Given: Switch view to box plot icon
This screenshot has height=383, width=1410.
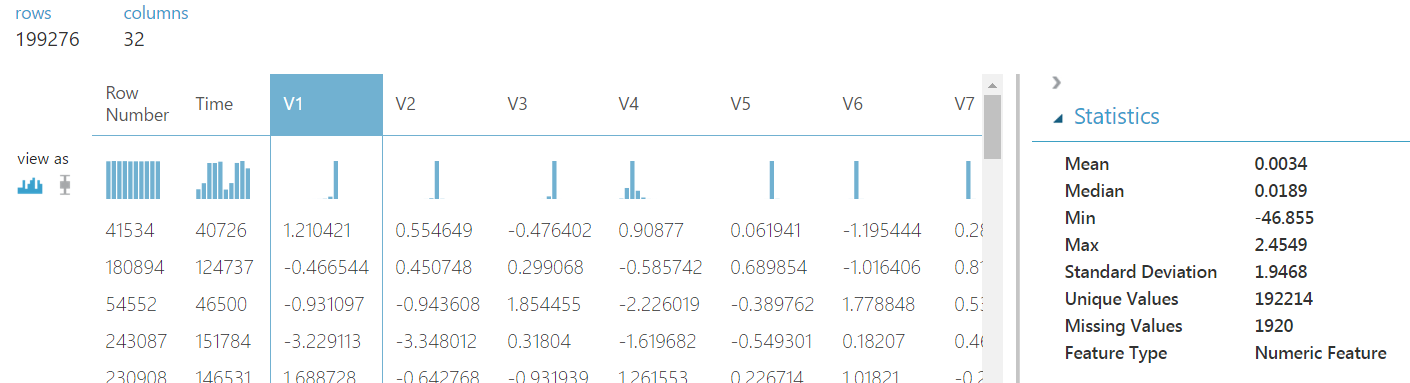Looking at the screenshot, I should (65, 185).
